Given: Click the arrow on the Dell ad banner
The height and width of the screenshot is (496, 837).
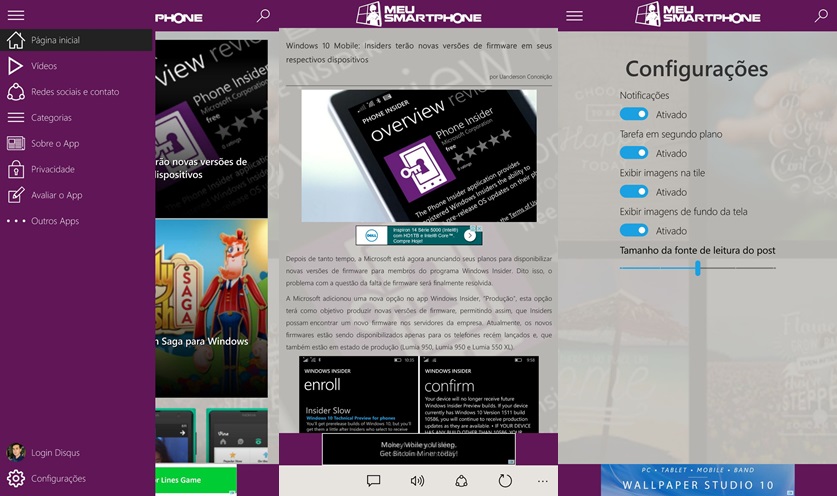Looking at the screenshot, I should tap(470, 235).
